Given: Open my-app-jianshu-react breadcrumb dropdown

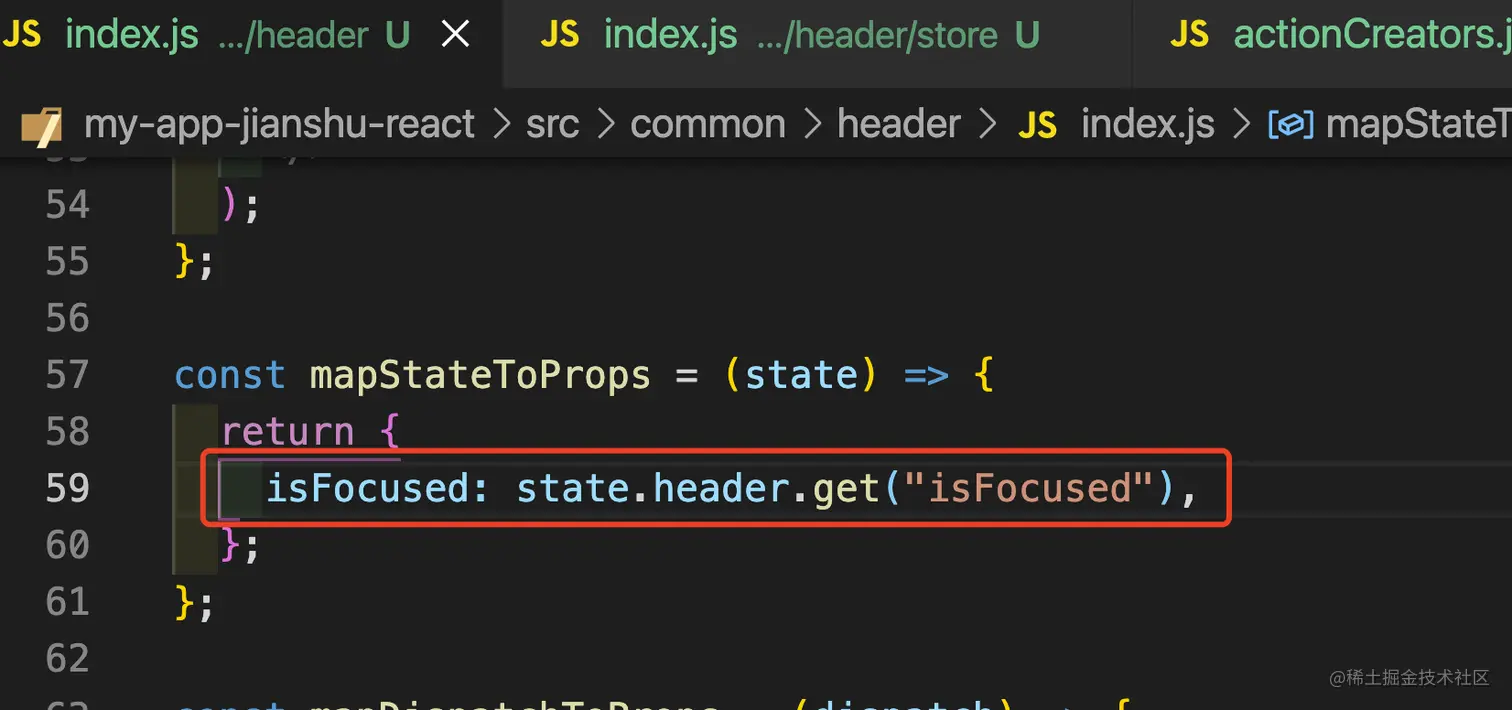Looking at the screenshot, I should pyautogui.click(x=280, y=125).
